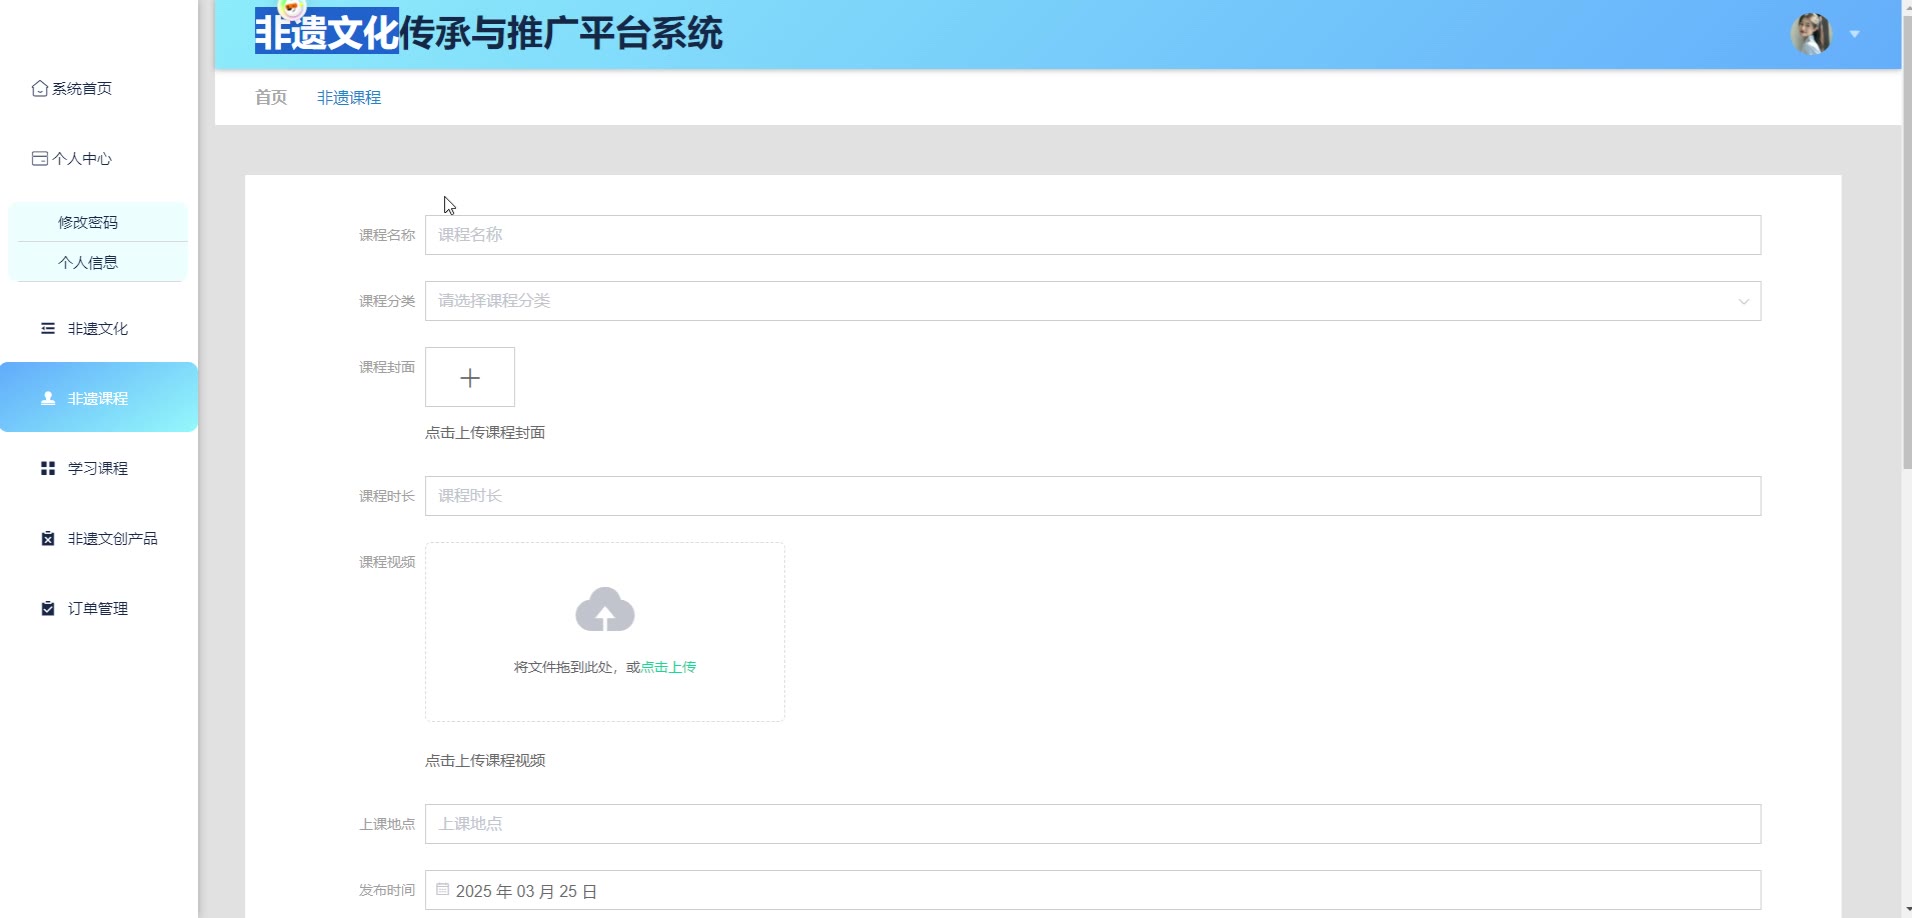Viewport: 1912px width, 918px height.
Task: Click the 发布时间 field label
Action: tap(387, 890)
